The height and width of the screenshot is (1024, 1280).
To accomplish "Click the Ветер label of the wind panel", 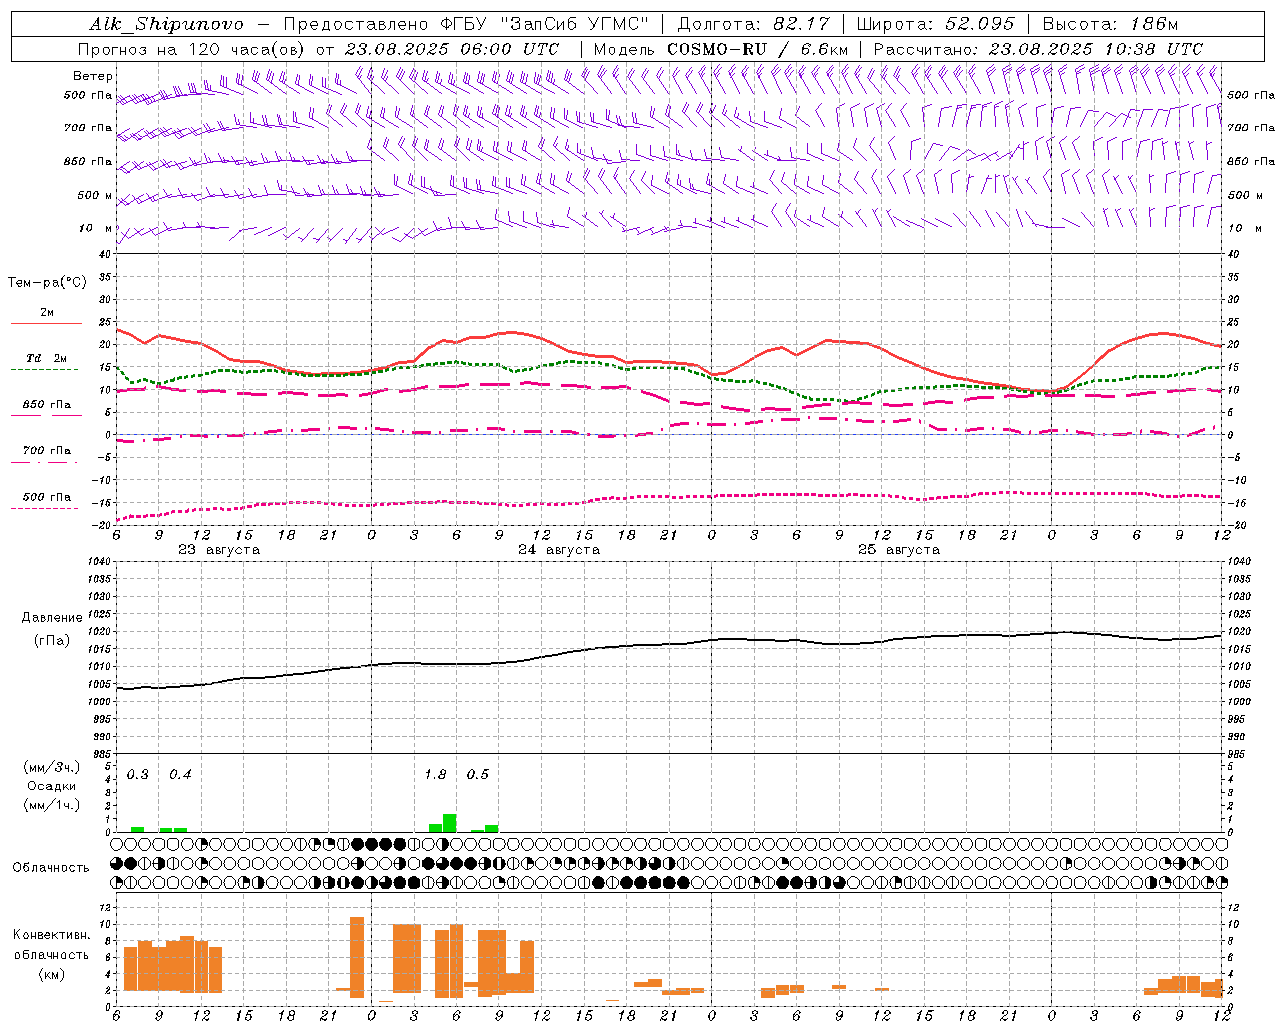I will point(93,76).
